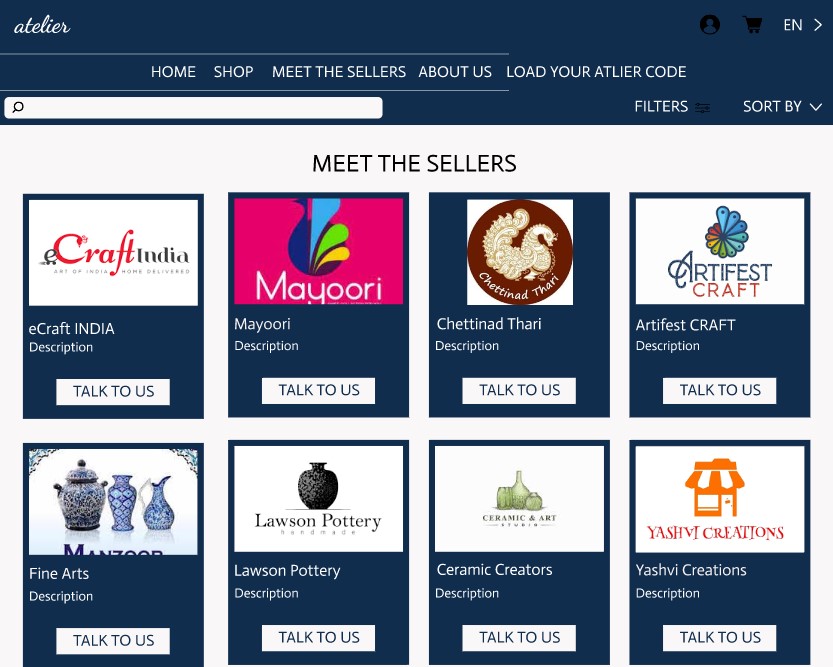Click TALK TO US under Yashvi Creations
The height and width of the screenshot is (667, 833).
719,638
